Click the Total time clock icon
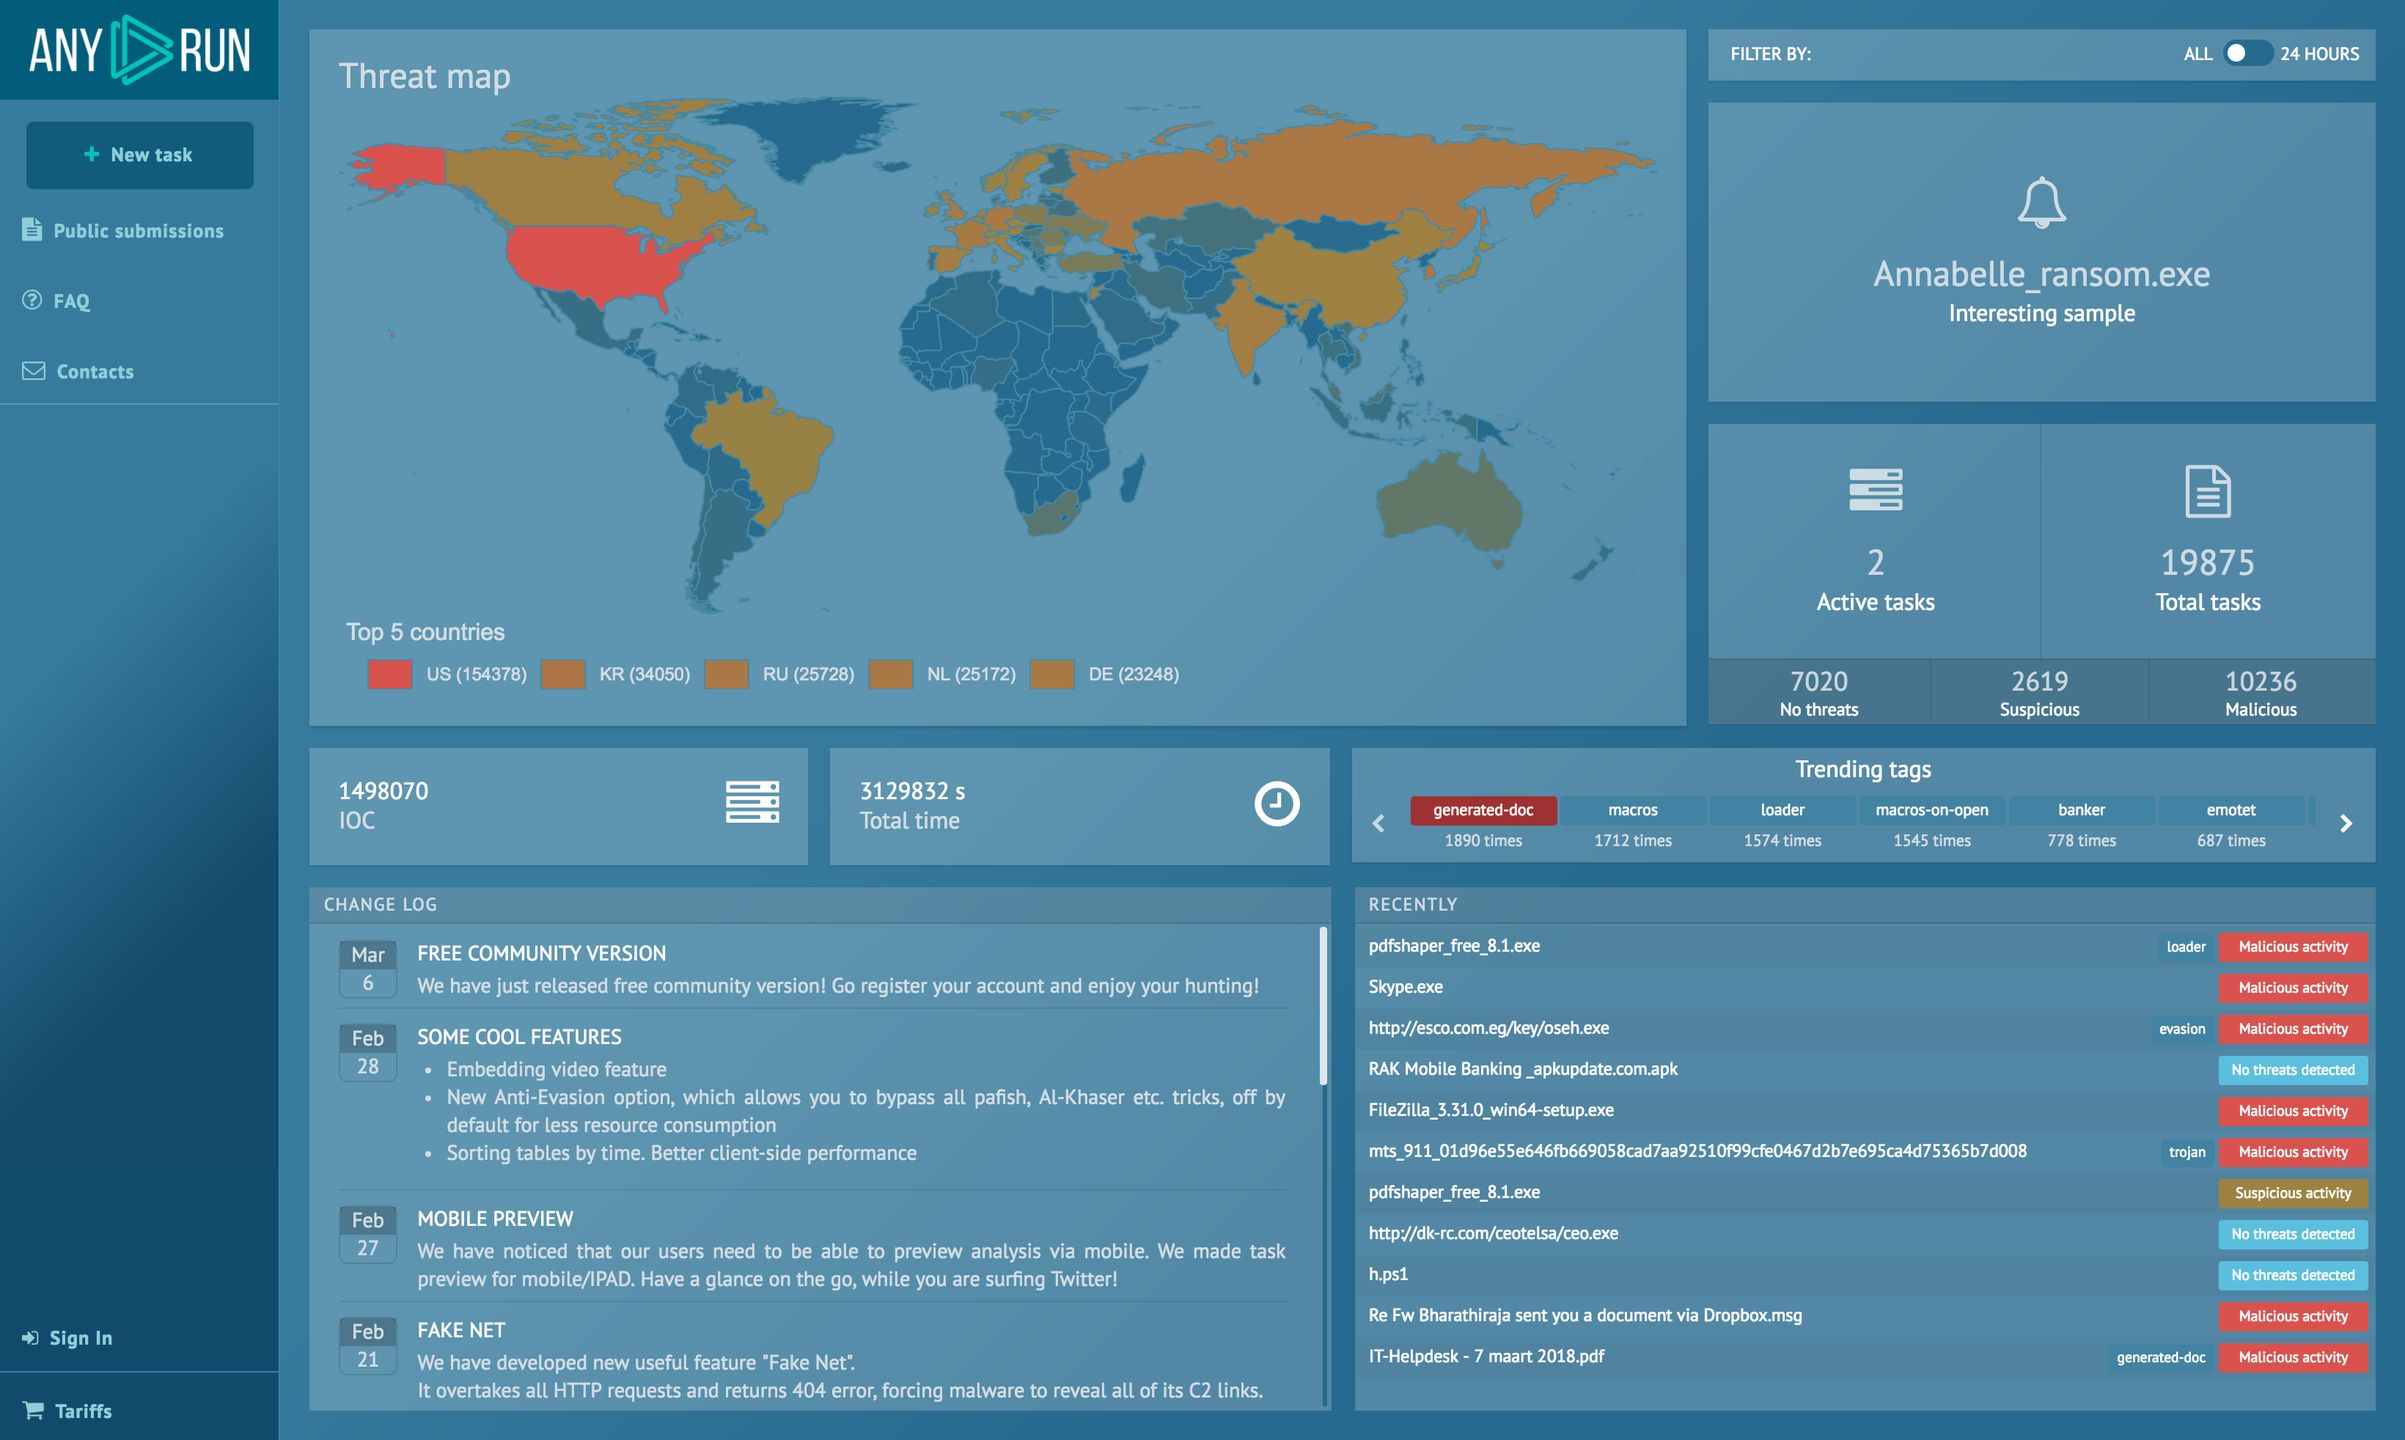 click(1276, 804)
